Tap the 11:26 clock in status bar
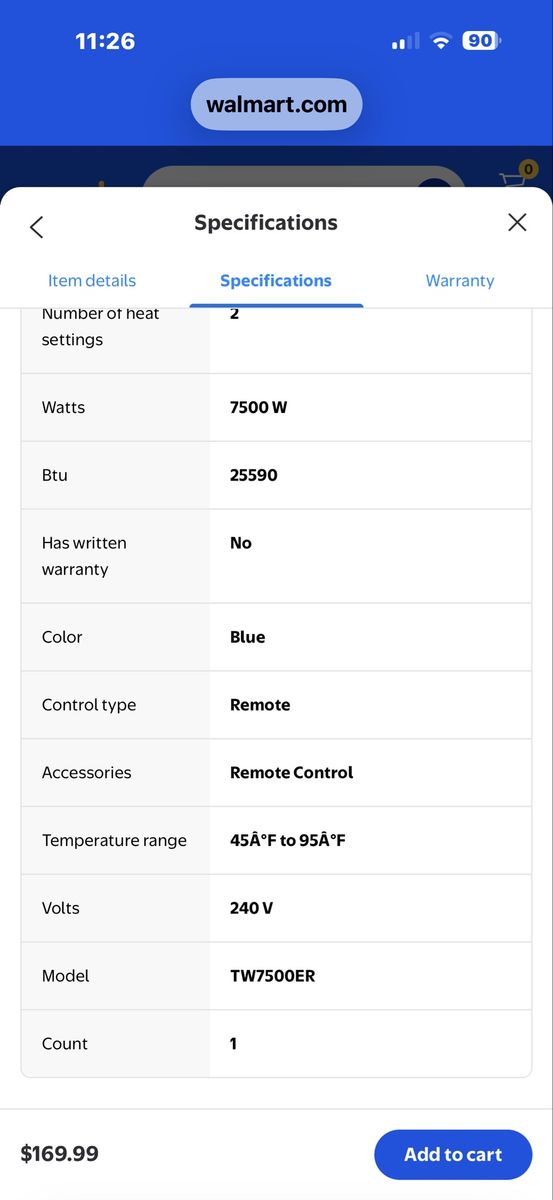This screenshot has width=553, height=1200. point(105,41)
